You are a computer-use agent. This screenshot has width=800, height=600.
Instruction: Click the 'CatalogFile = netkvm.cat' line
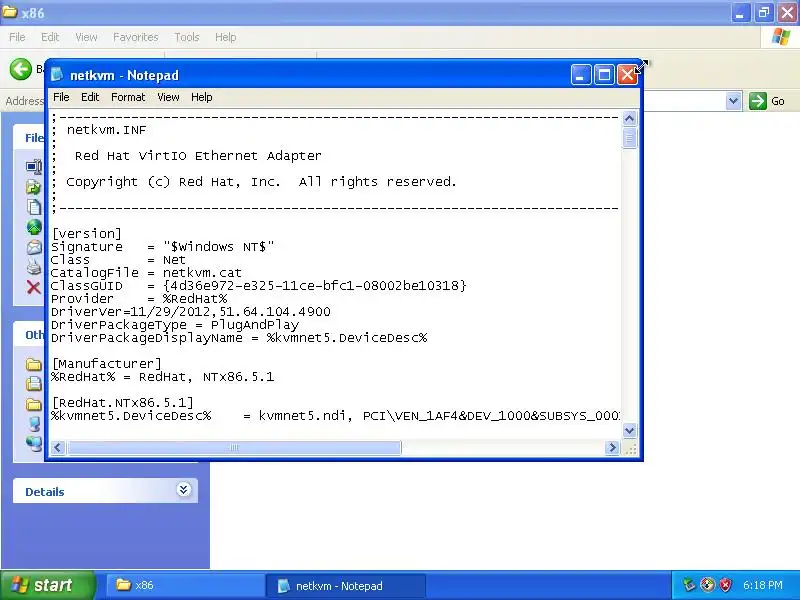[146, 273]
